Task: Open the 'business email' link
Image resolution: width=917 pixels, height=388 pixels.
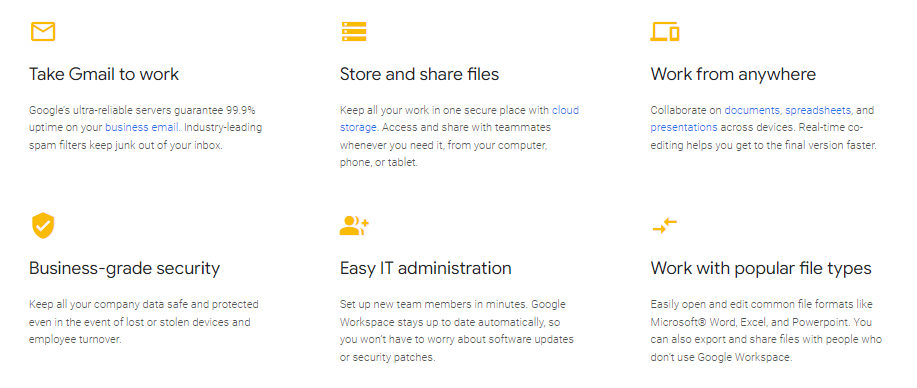Action: point(141,128)
